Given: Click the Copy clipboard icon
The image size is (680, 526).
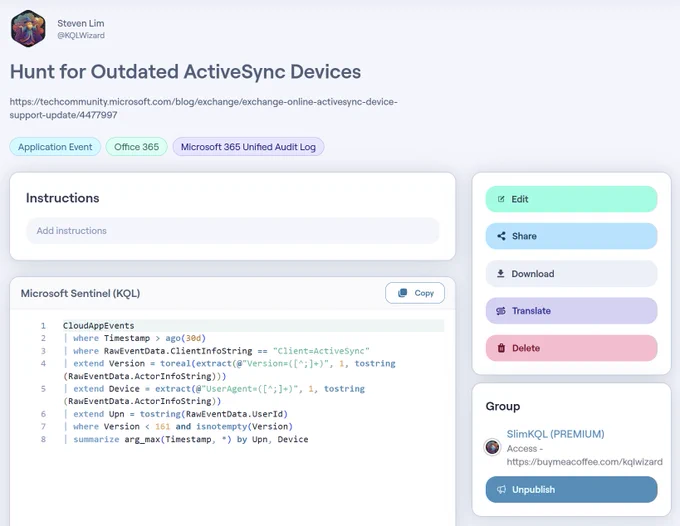Looking at the screenshot, I should (402, 293).
